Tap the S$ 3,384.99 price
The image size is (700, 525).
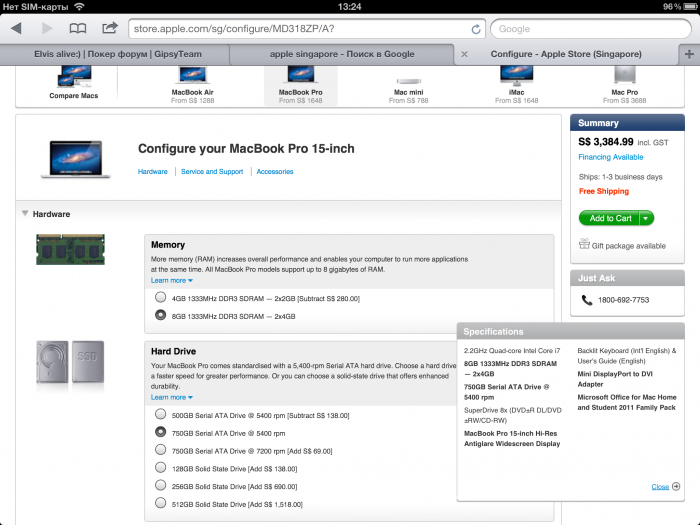(x=606, y=142)
